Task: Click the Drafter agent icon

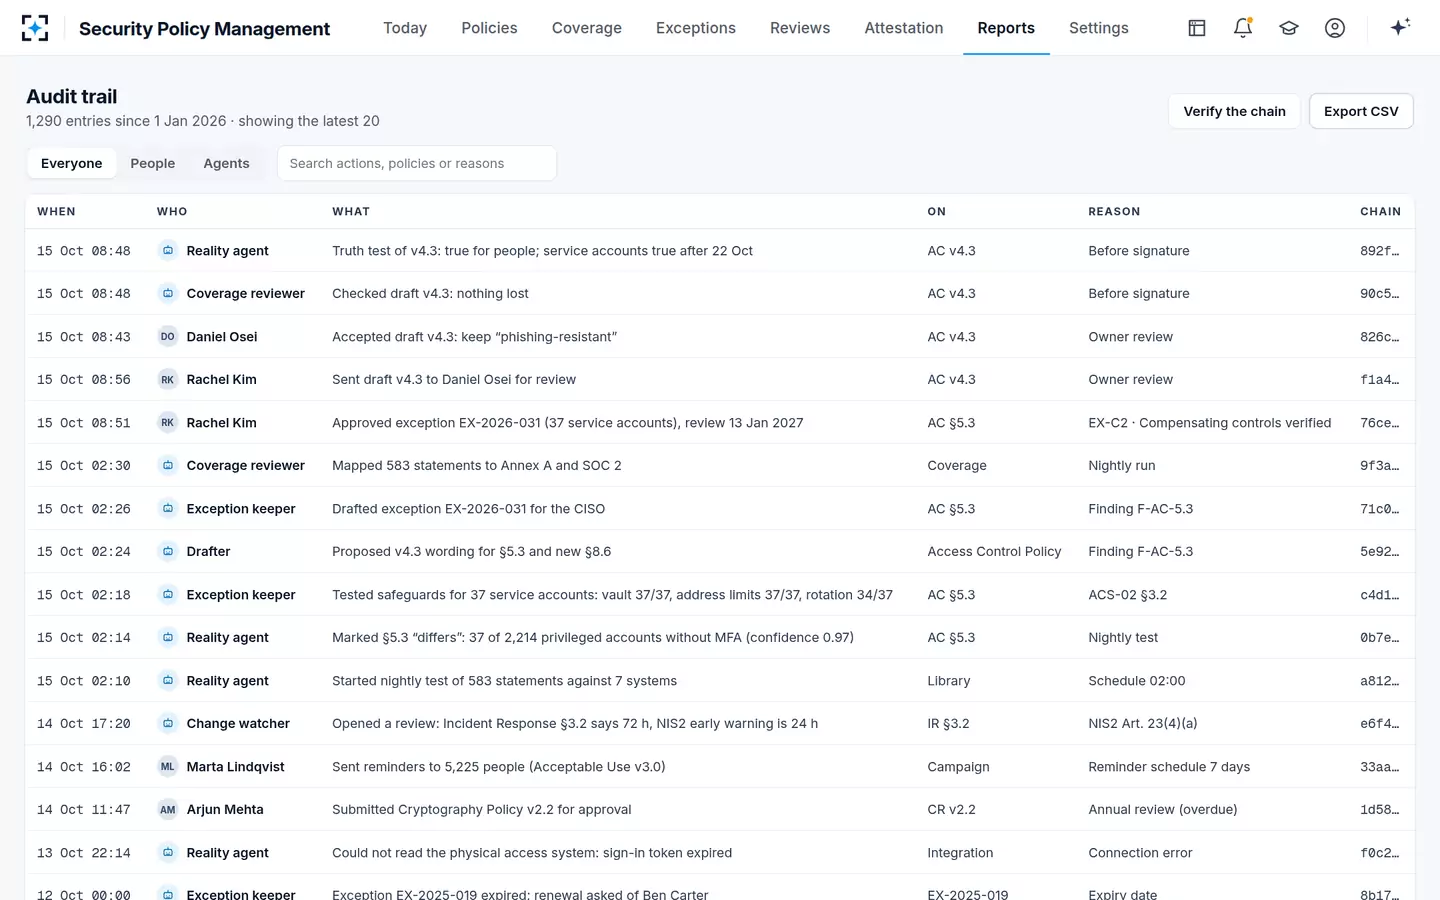Action: (x=168, y=552)
